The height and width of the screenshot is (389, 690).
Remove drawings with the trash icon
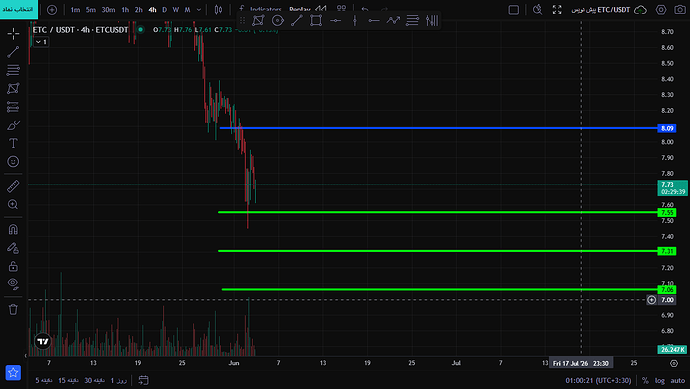(x=13, y=309)
